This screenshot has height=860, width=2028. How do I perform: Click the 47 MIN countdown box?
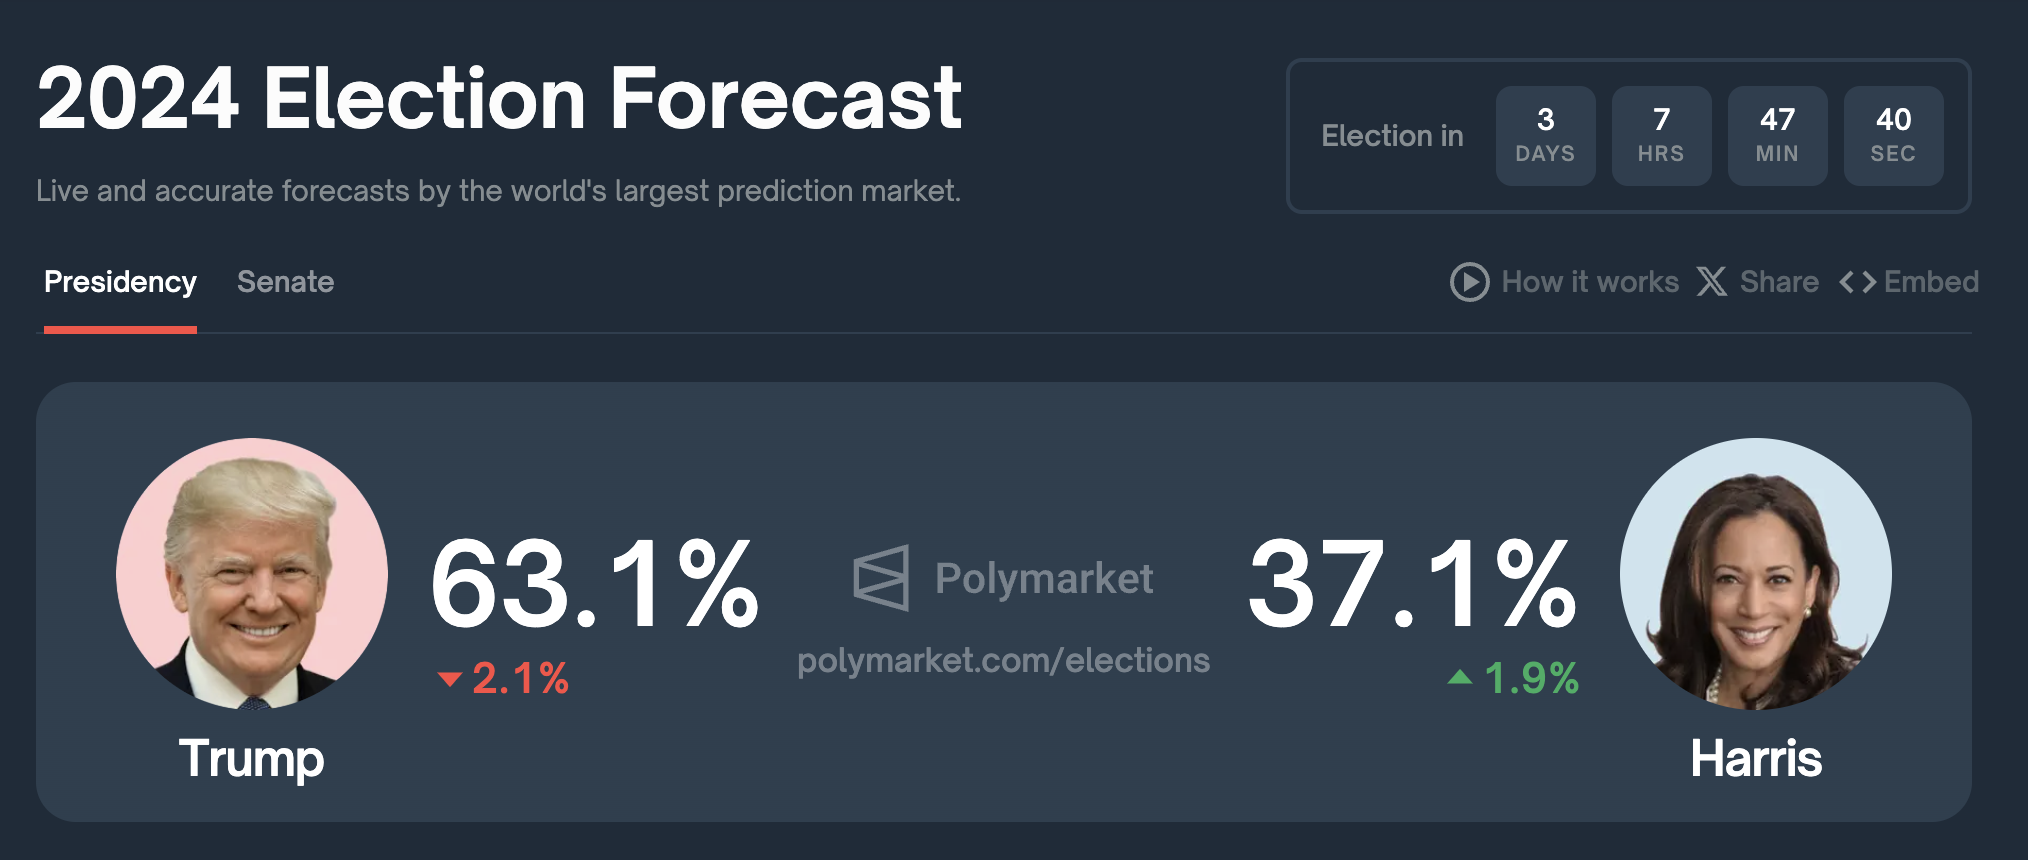(1777, 135)
